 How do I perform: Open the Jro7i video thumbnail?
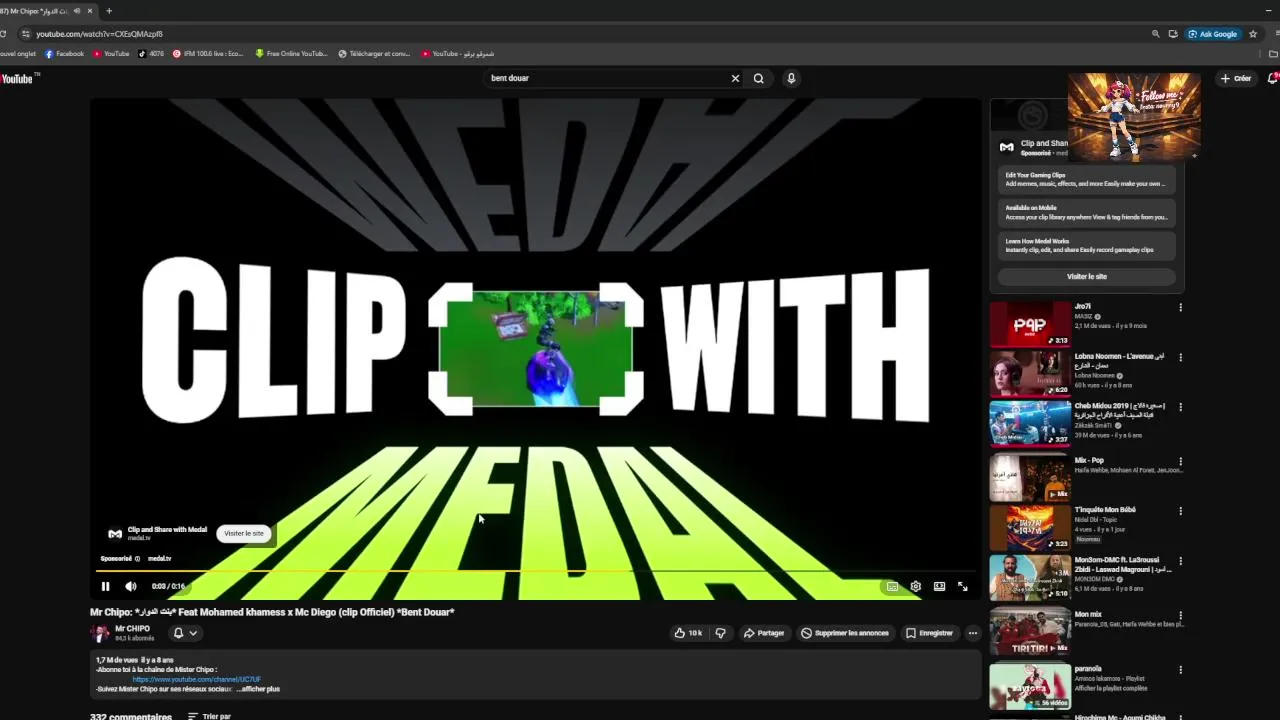tap(1030, 325)
